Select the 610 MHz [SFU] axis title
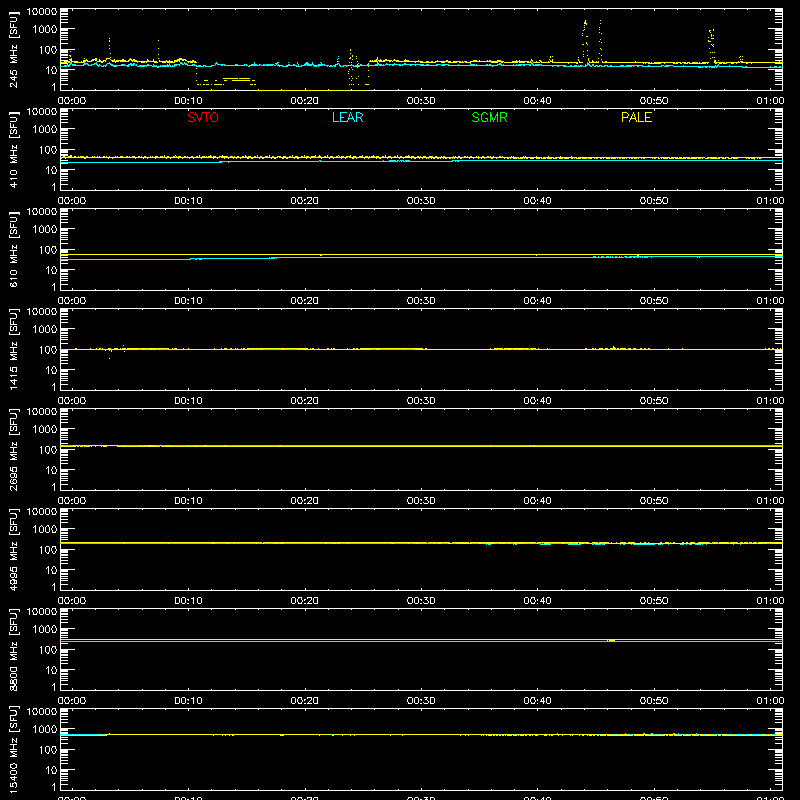Screen dimensions: 800x800 click(14, 250)
